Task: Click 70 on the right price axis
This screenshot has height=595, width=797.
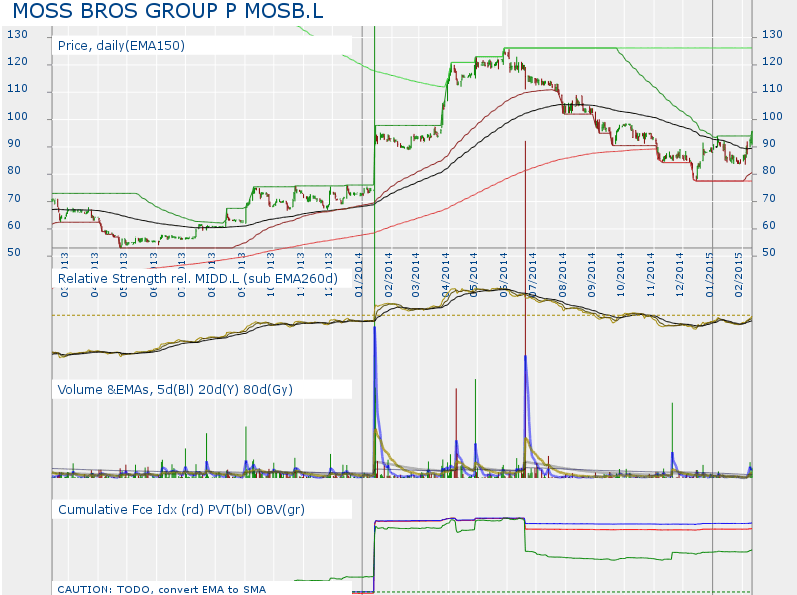Action: (x=769, y=198)
